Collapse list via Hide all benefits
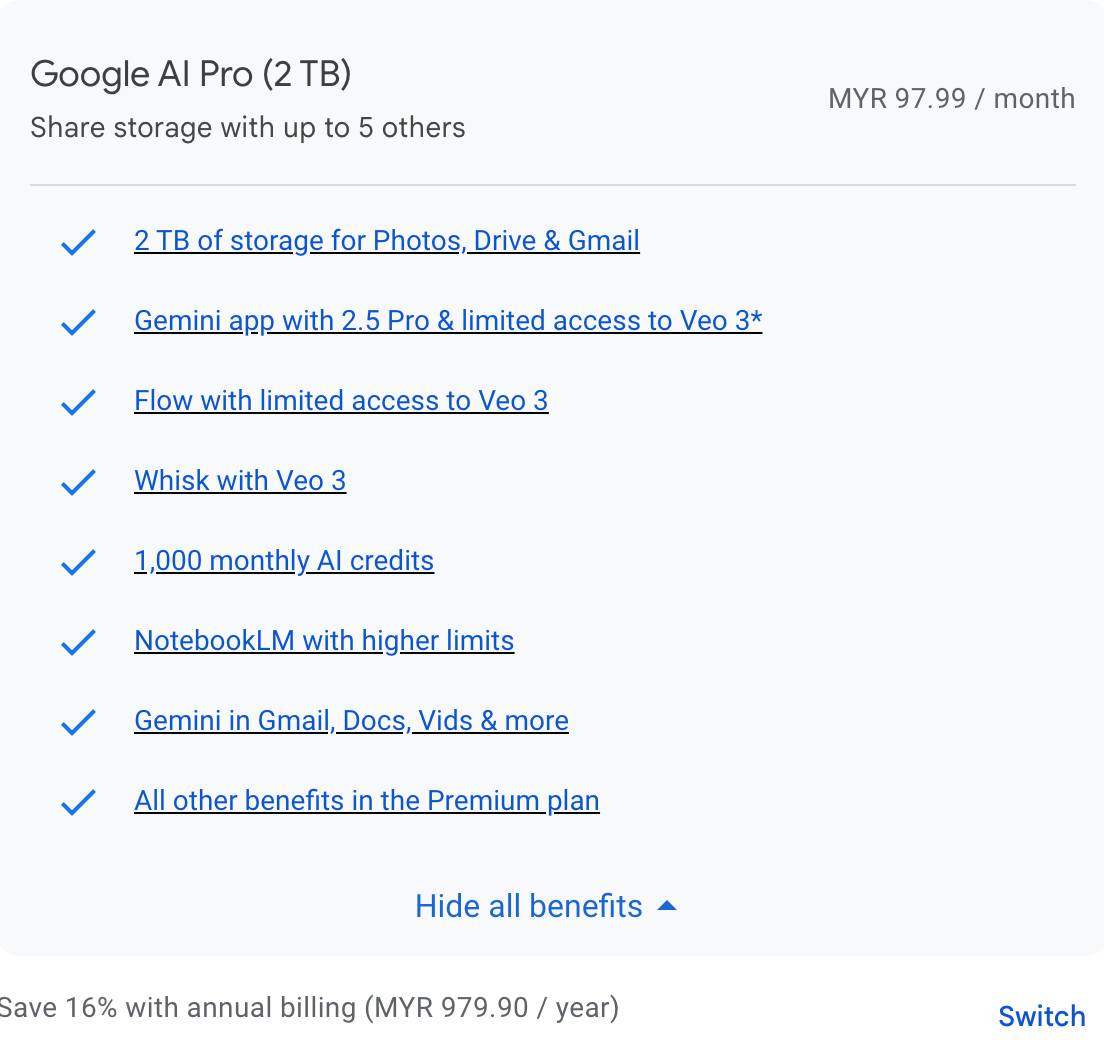This screenshot has height=1054, width=1104. click(x=529, y=906)
